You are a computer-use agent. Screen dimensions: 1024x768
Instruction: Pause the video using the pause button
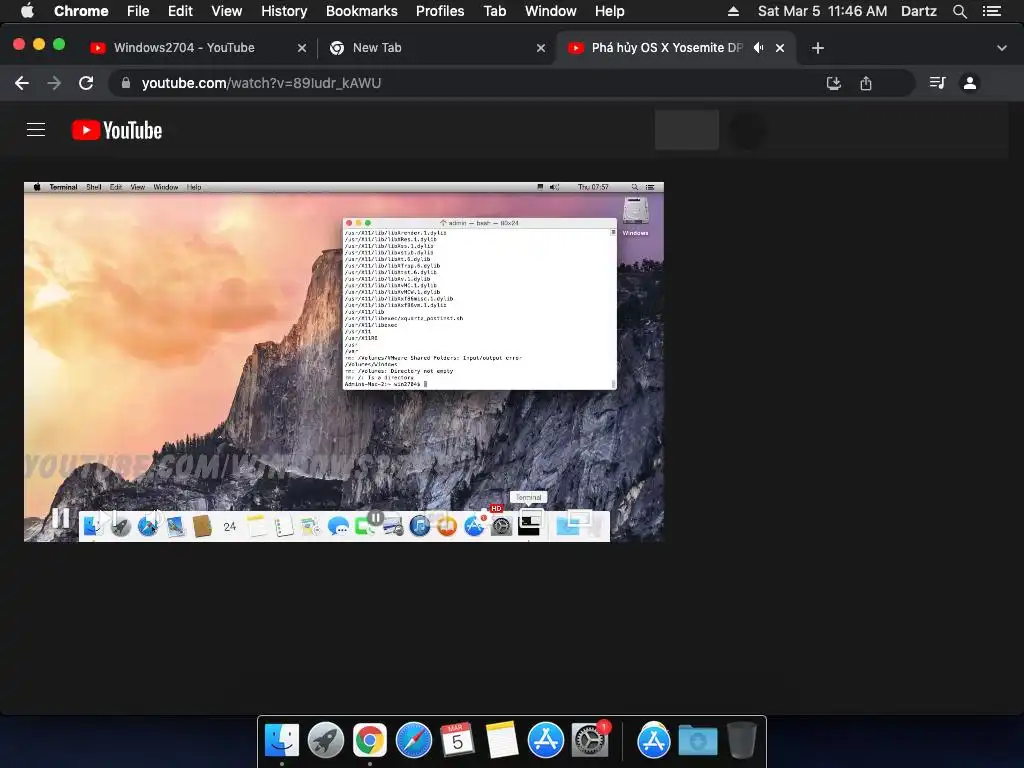pos(61,519)
